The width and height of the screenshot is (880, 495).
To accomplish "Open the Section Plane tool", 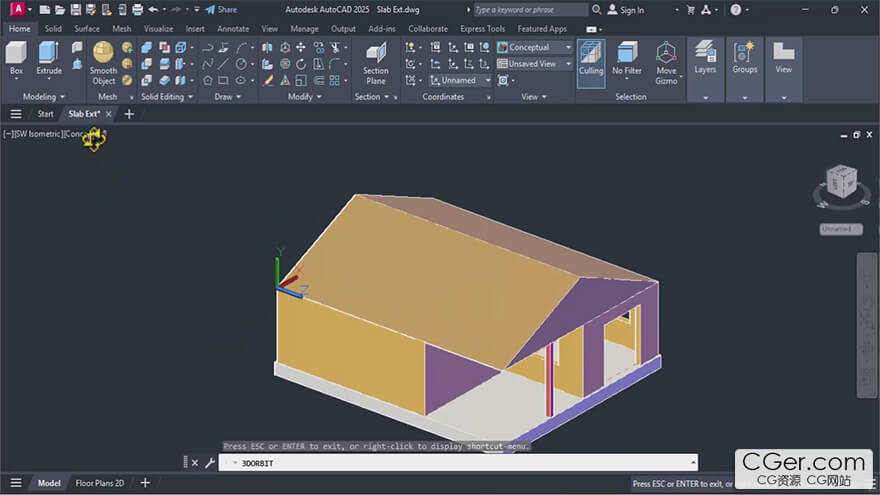I will pyautogui.click(x=375, y=63).
